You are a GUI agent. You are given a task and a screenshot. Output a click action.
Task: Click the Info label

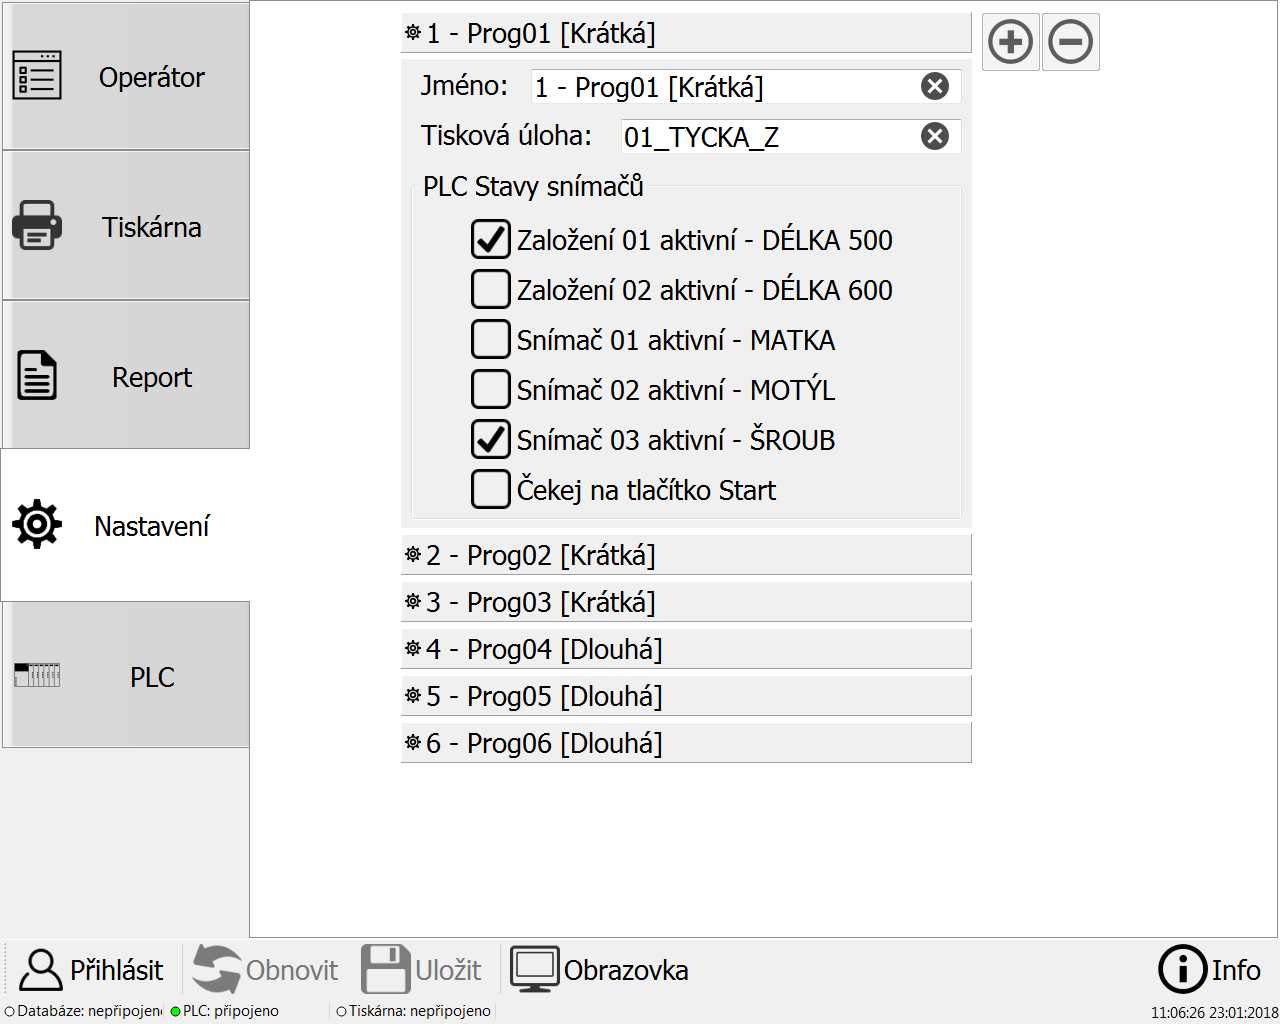tap(1236, 970)
